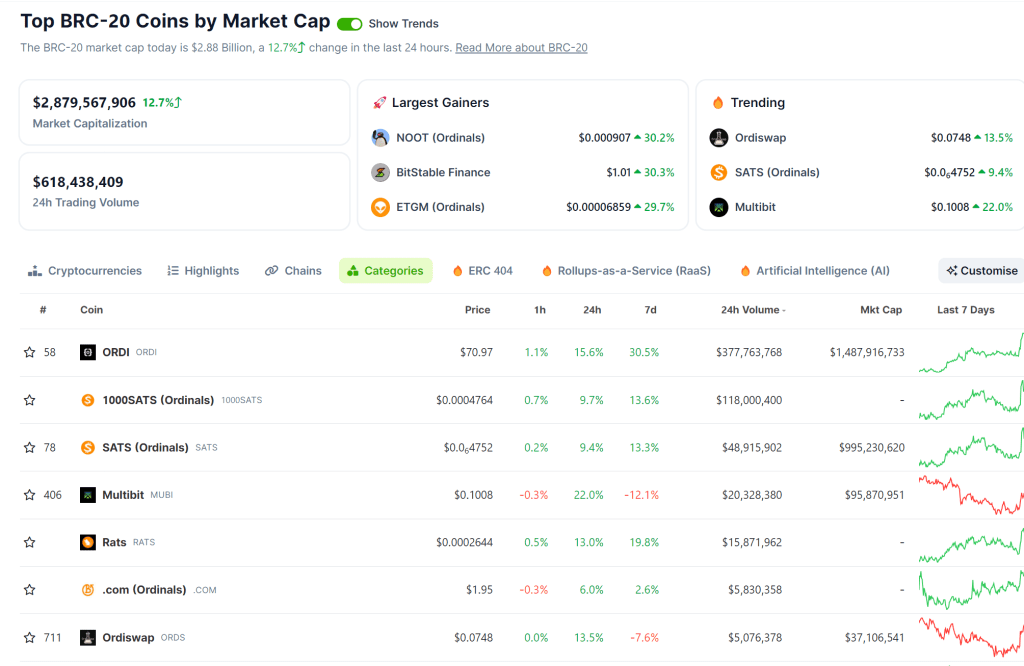Sort by the 24h Volume column header
The width and height of the screenshot is (1024, 666).
click(x=752, y=310)
